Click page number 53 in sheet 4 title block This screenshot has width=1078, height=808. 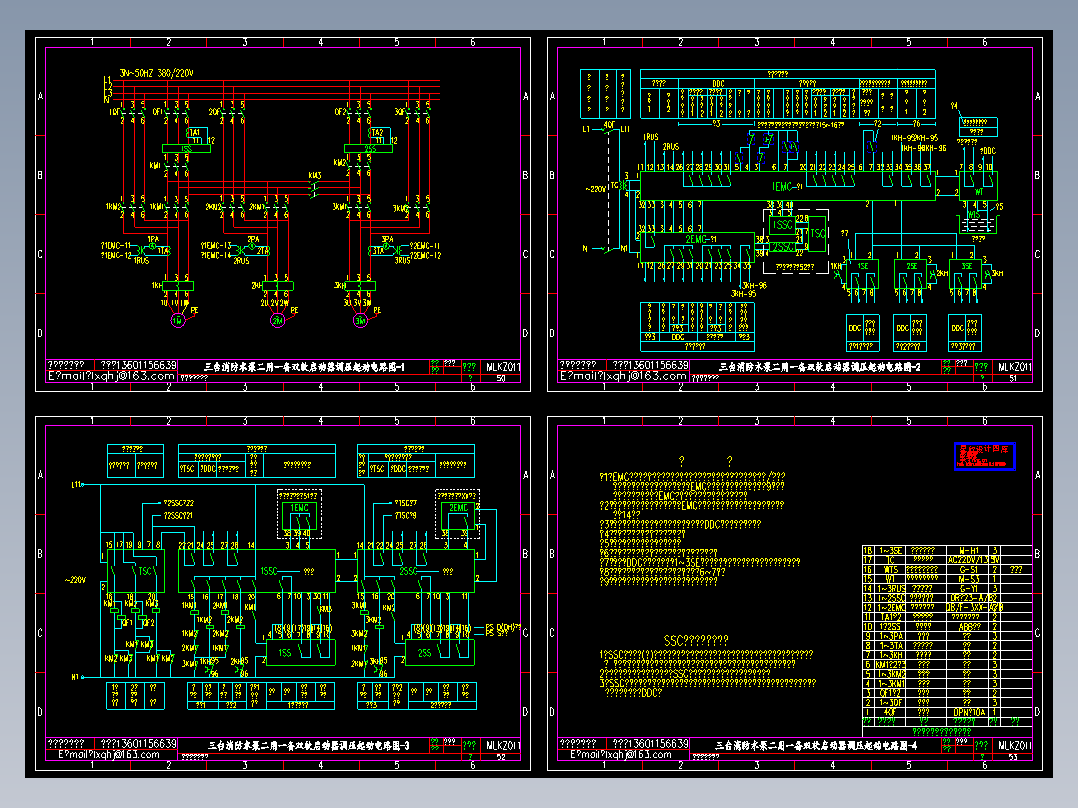click(x=1013, y=756)
